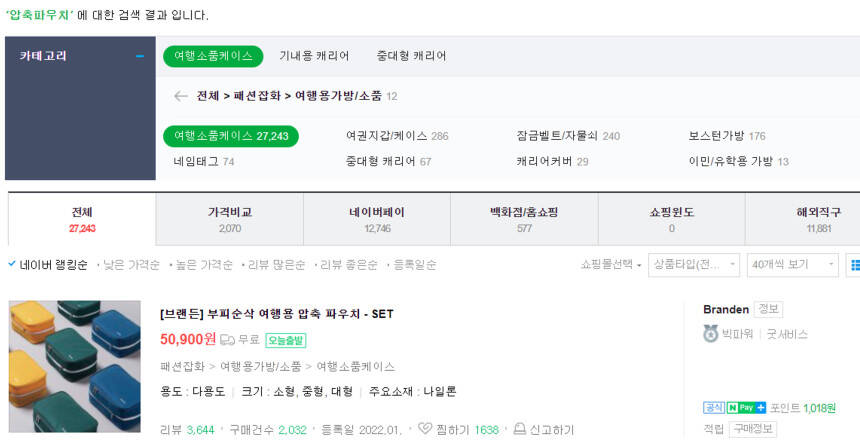The width and height of the screenshot is (860, 442).
Task: Click the blue grid view icon
Action: pos(854,265)
